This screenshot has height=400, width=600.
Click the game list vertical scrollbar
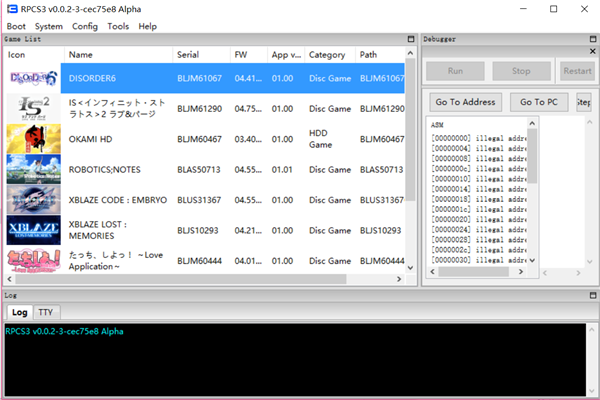point(410,130)
